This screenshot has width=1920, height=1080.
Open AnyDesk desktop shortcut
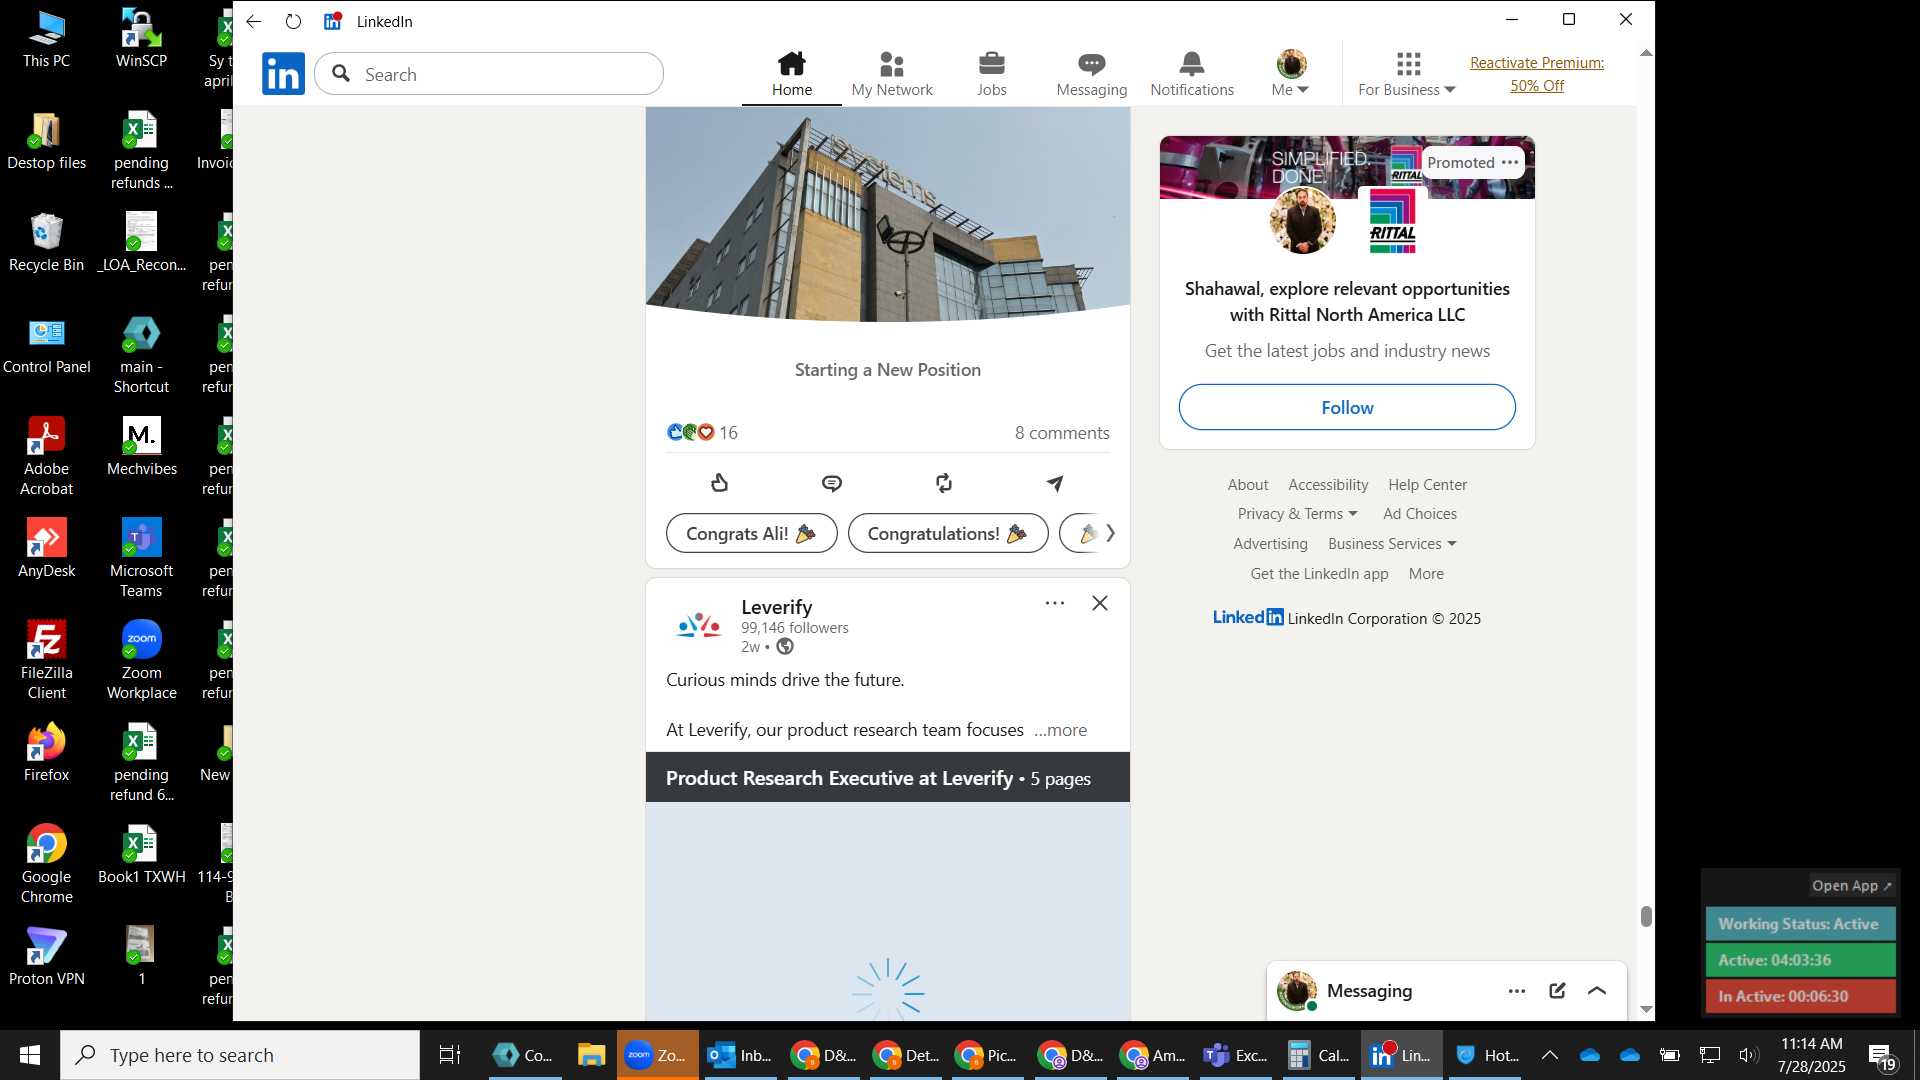tap(47, 548)
